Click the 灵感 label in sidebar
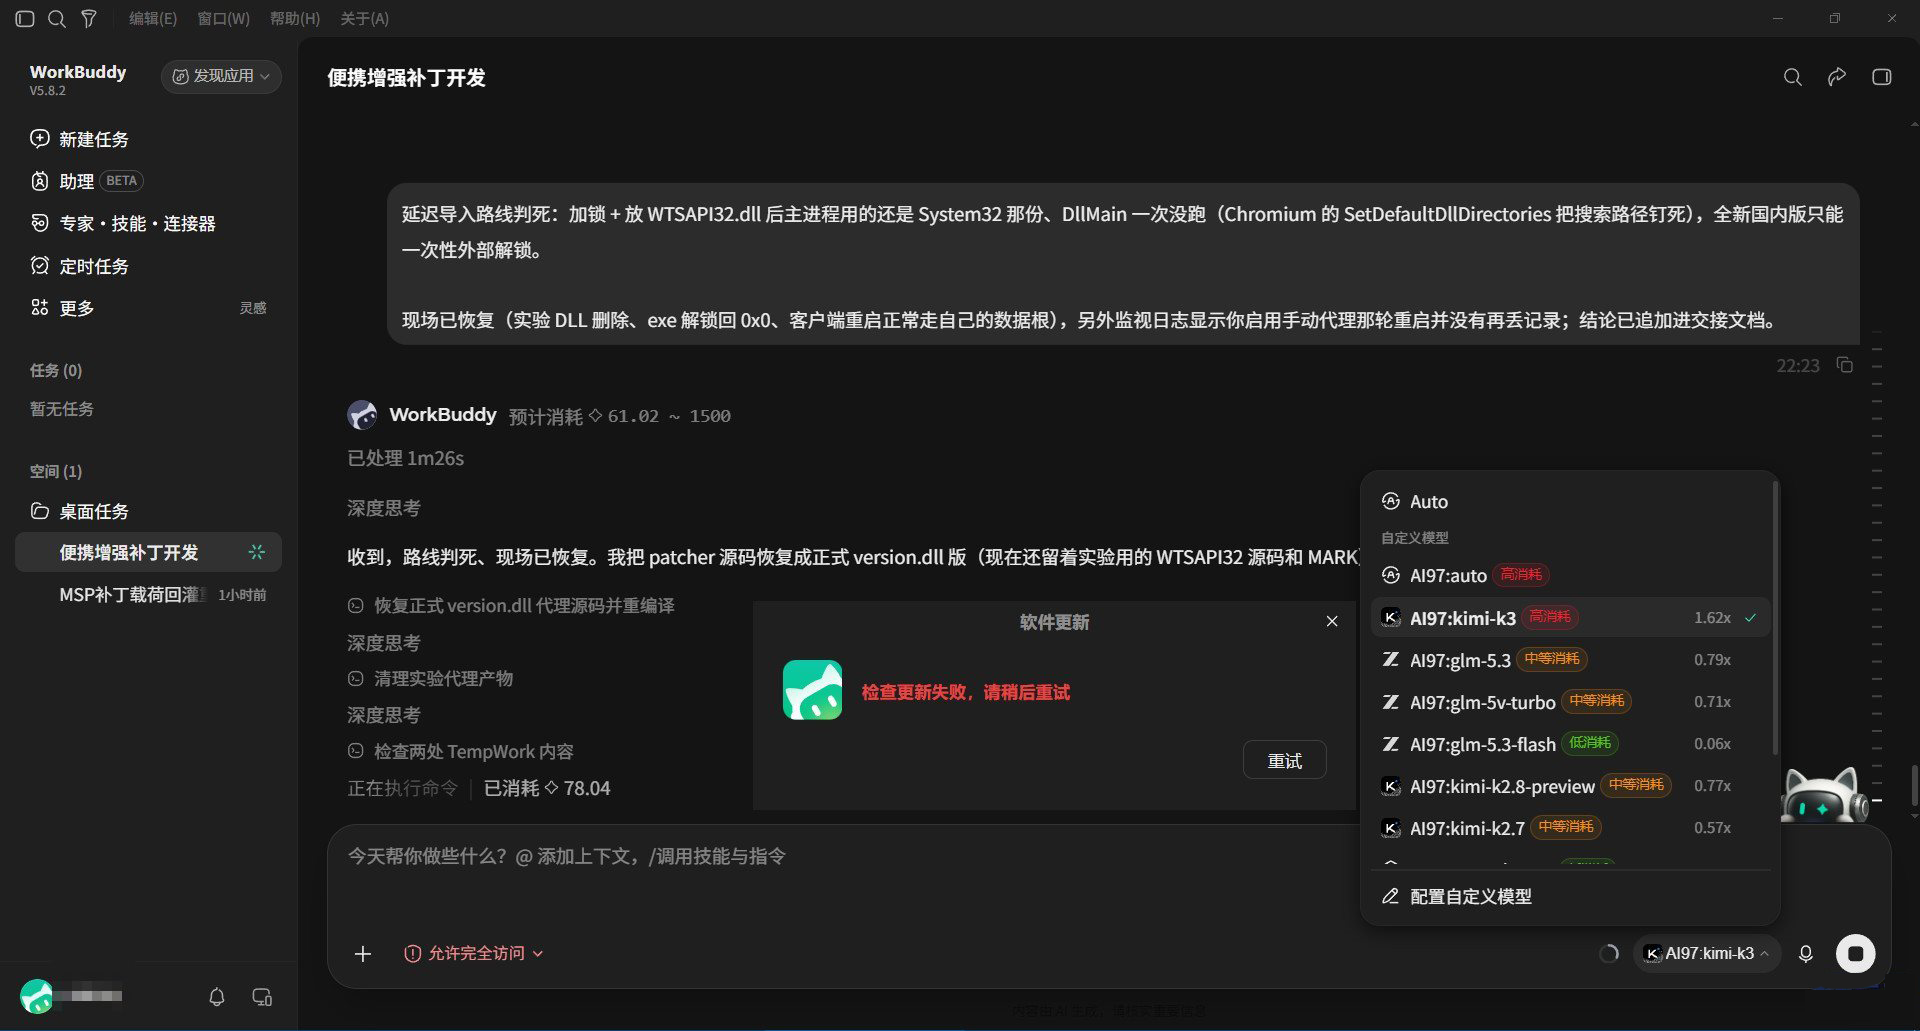Viewport: 1920px width, 1031px height. (253, 308)
